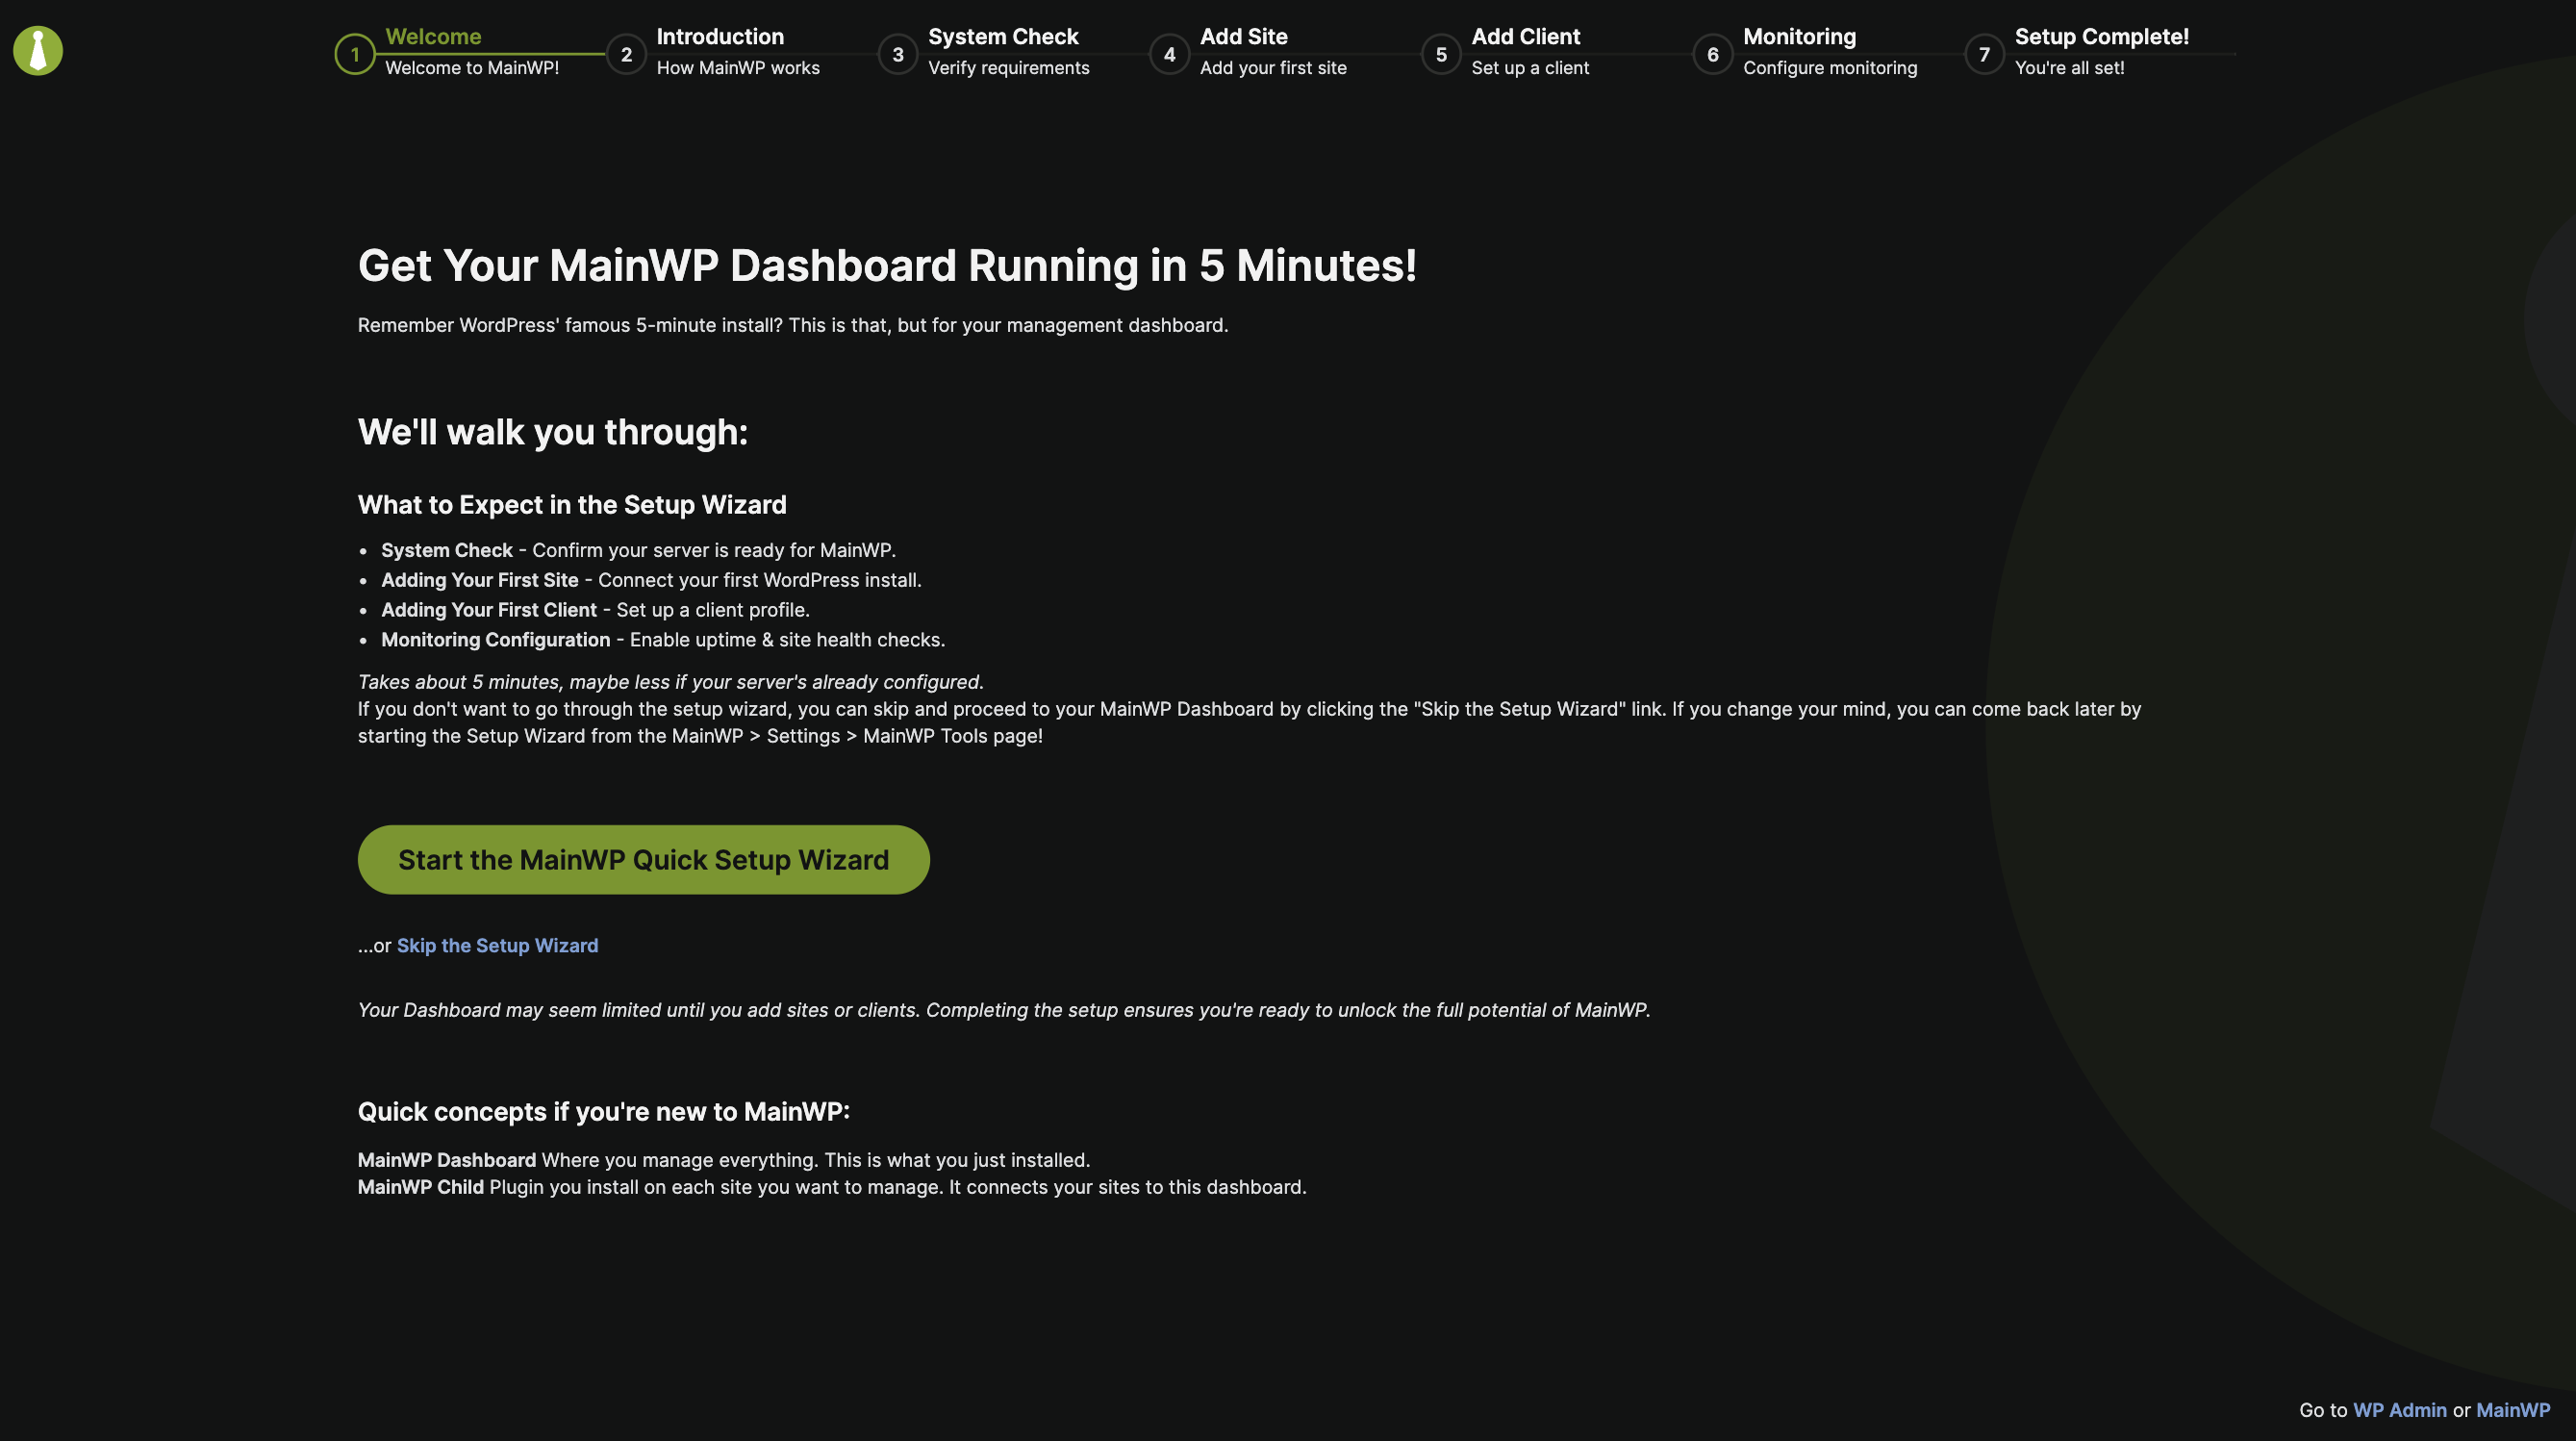Click 'Verify requirements' subtitle text
The width and height of the screenshot is (2576, 1441).
coord(1009,67)
